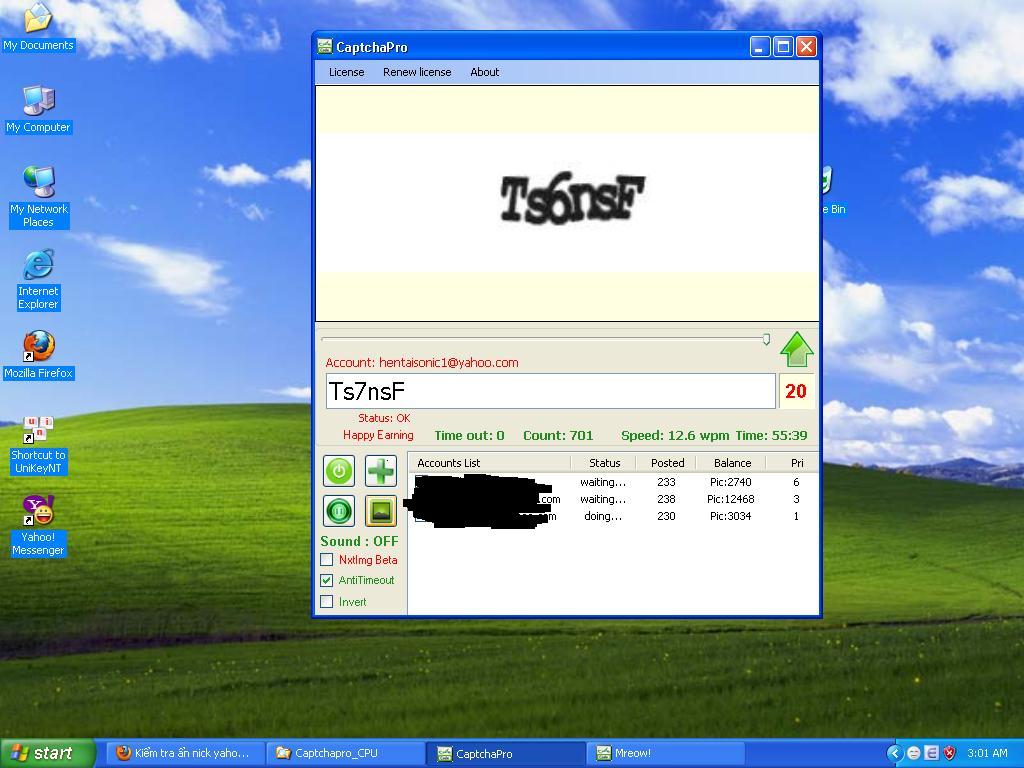Sort by the Posted column header
Screen dimensions: 1024x768
click(x=667, y=463)
